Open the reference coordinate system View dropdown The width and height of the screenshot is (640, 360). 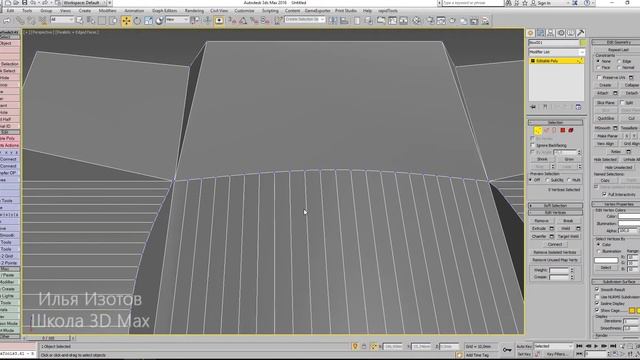click(x=177, y=20)
